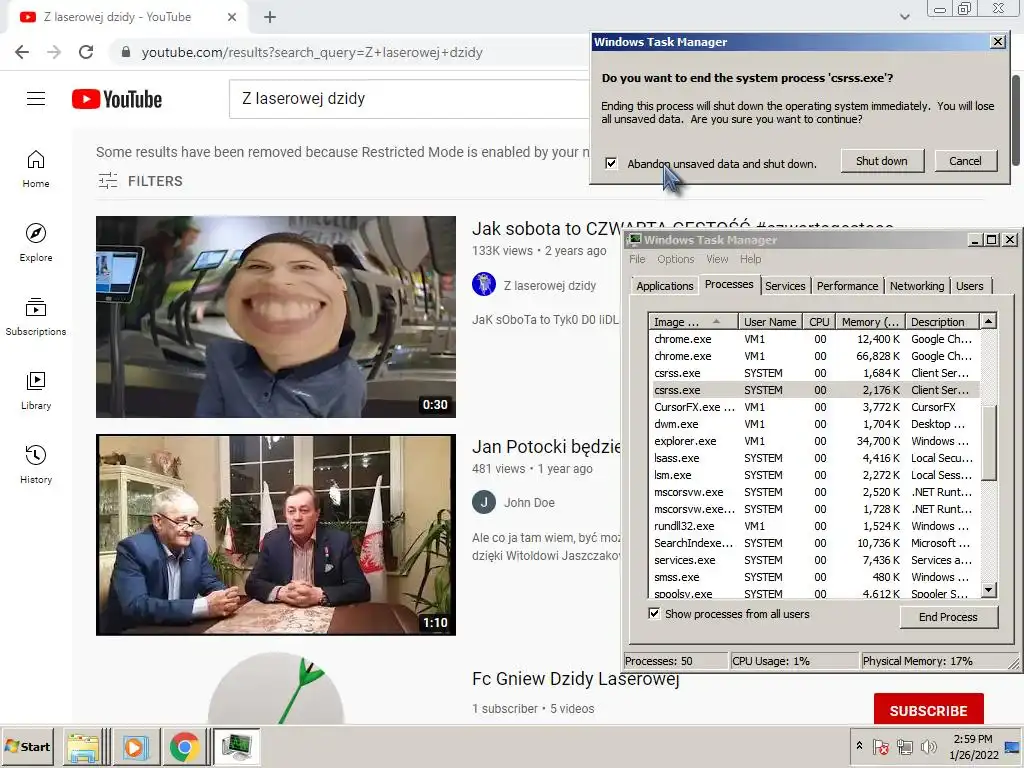Open History in YouTube sidebar
The width and height of the screenshot is (1024, 768).
pyautogui.click(x=36, y=464)
